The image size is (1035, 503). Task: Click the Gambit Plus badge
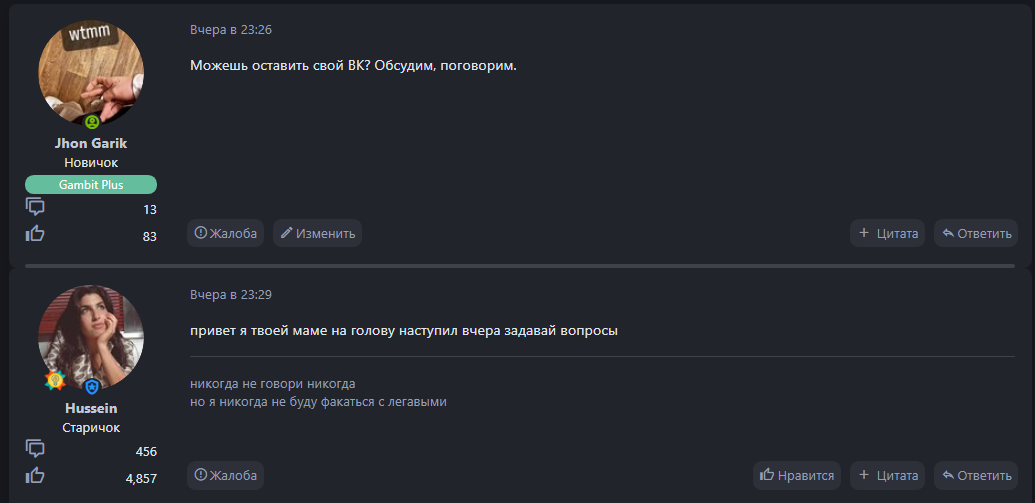(91, 184)
